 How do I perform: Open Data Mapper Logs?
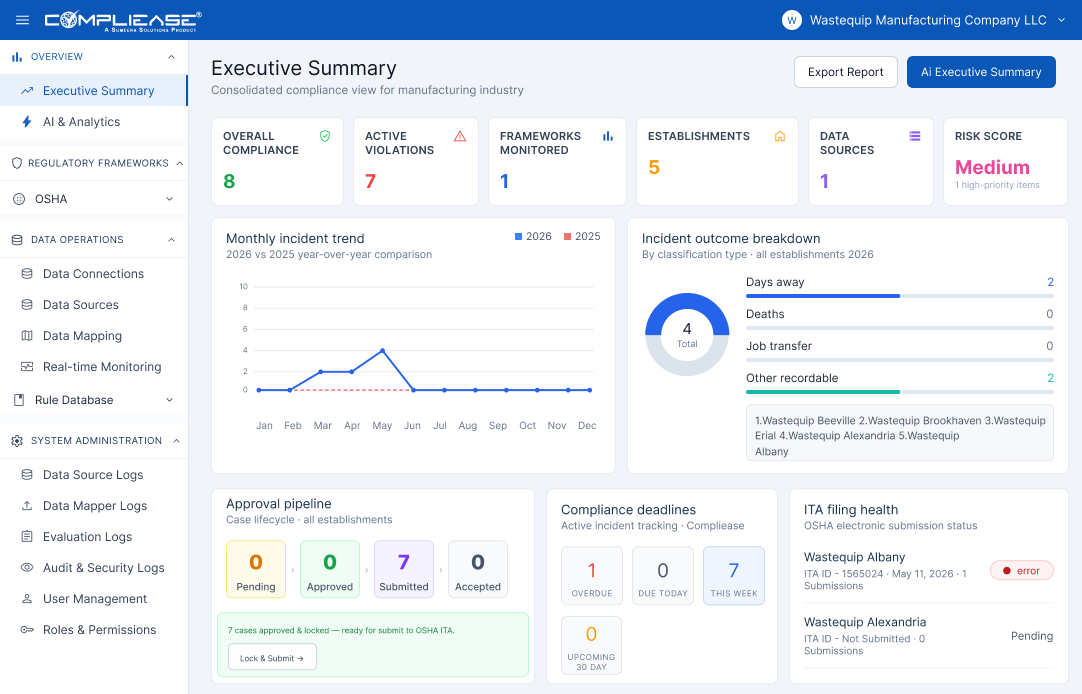coord(93,506)
